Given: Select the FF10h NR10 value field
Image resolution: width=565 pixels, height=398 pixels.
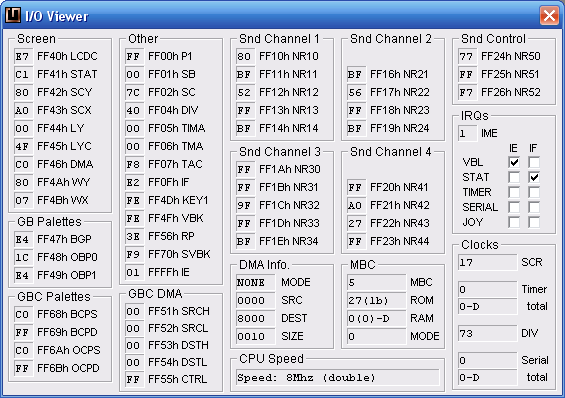Looking at the screenshot, I should pos(245,57).
